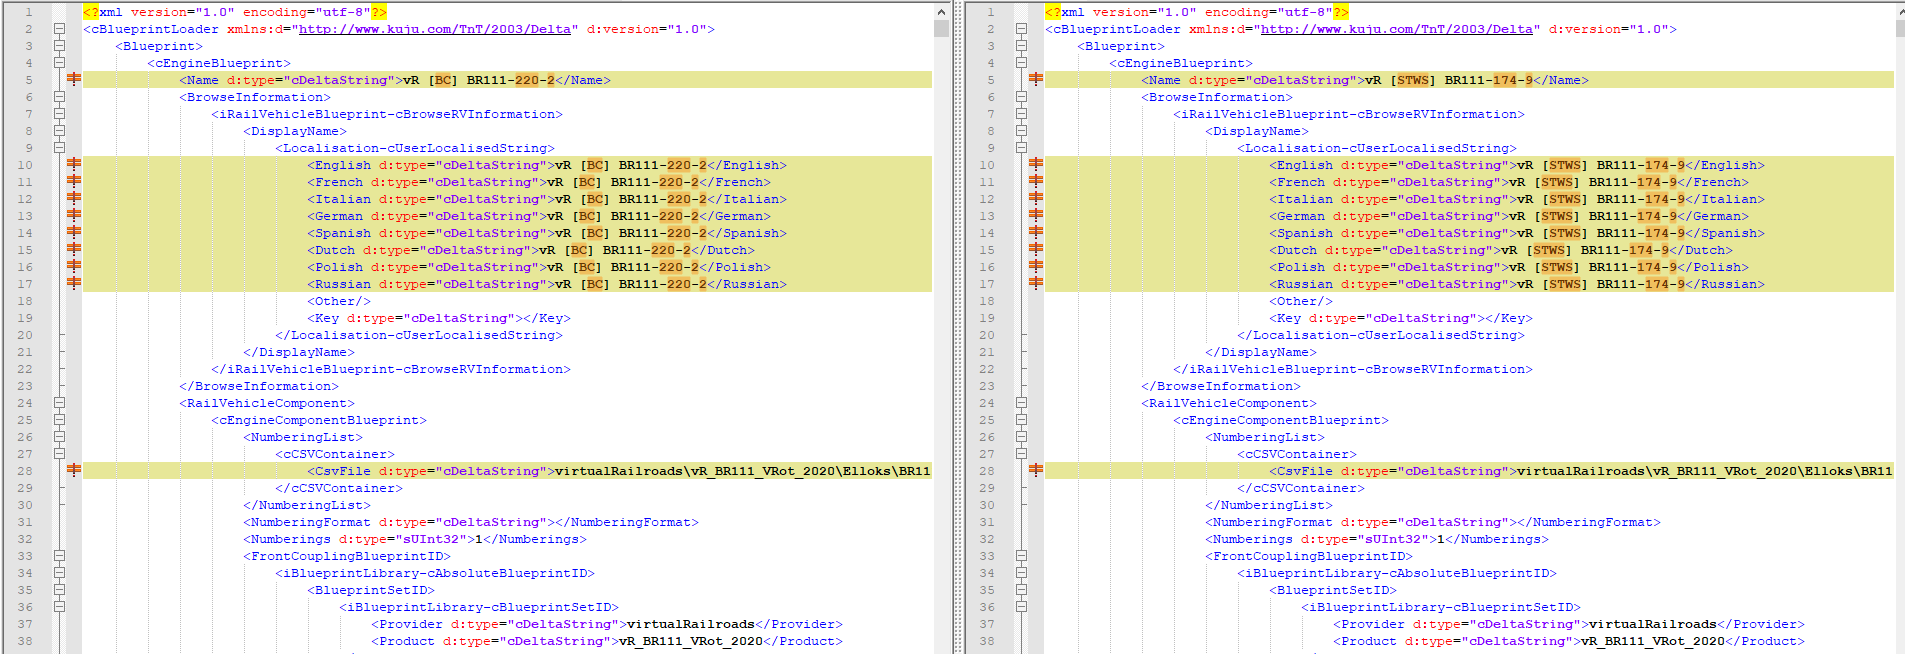Collapse cBlueprintLoader fold on line 2, left pane
The height and width of the screenshot is (654, 1905).
pos(59,29)
